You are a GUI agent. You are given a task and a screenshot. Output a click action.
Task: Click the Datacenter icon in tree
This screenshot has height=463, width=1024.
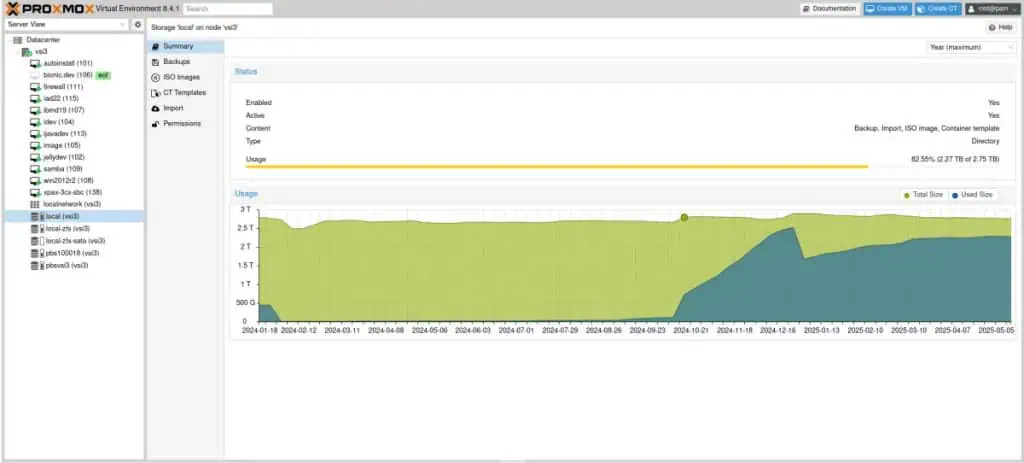pyautogui.click(x=17, y=39)
